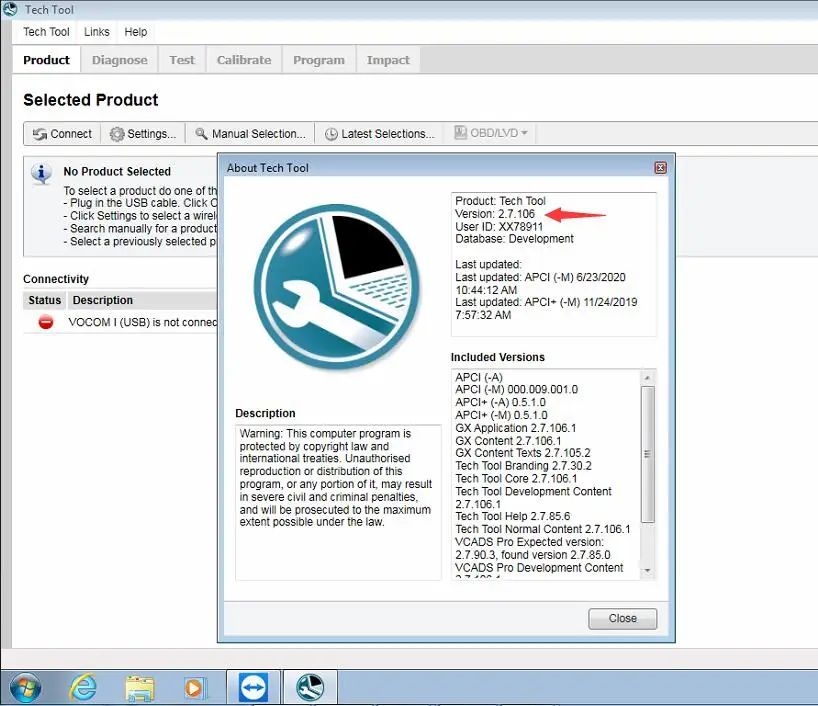
Task: Click the red VOCOM not connected status icon
Action: tap(46, 322)
